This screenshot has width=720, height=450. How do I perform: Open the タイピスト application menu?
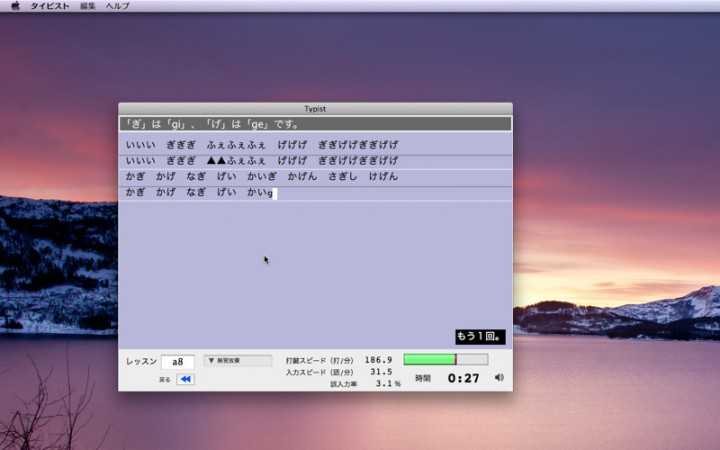[50, 6]
